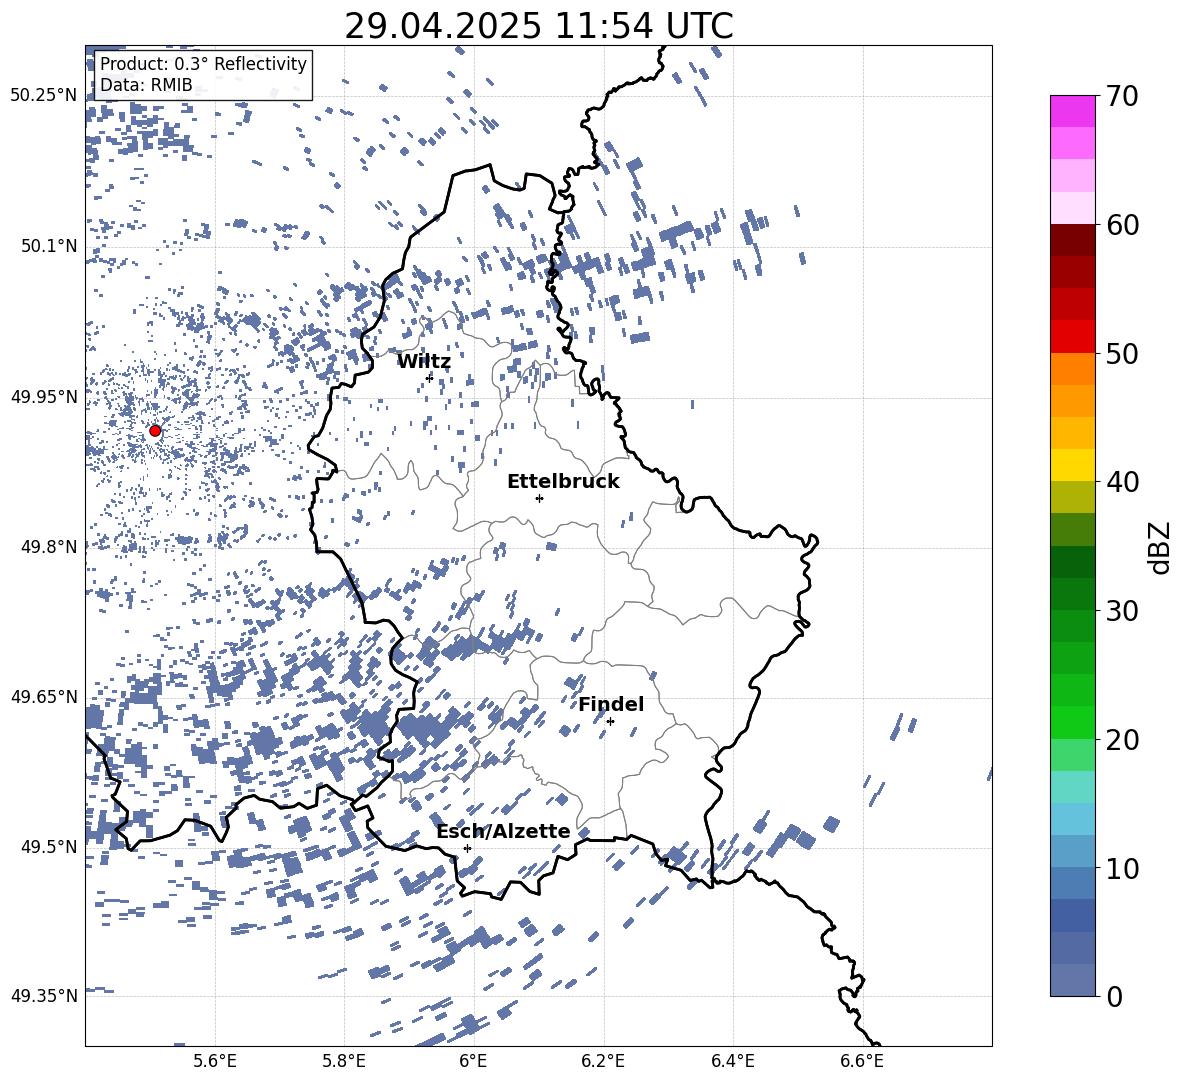This screenshot has width=1184, height=1081.
Task: Click the Wiltz city label
Action: click(424, 362)
